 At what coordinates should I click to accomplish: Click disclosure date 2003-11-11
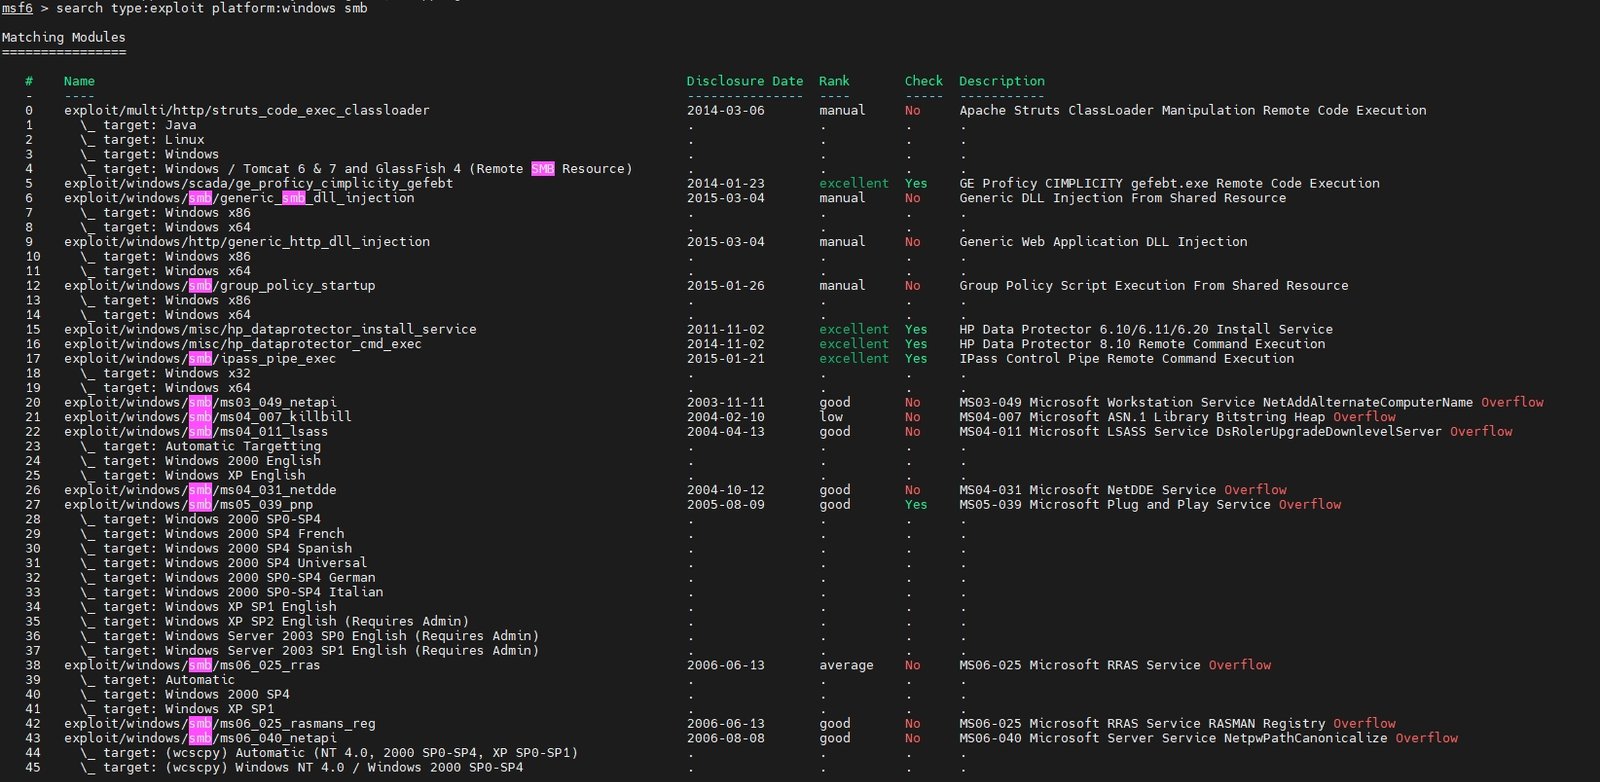pos(726,402)
